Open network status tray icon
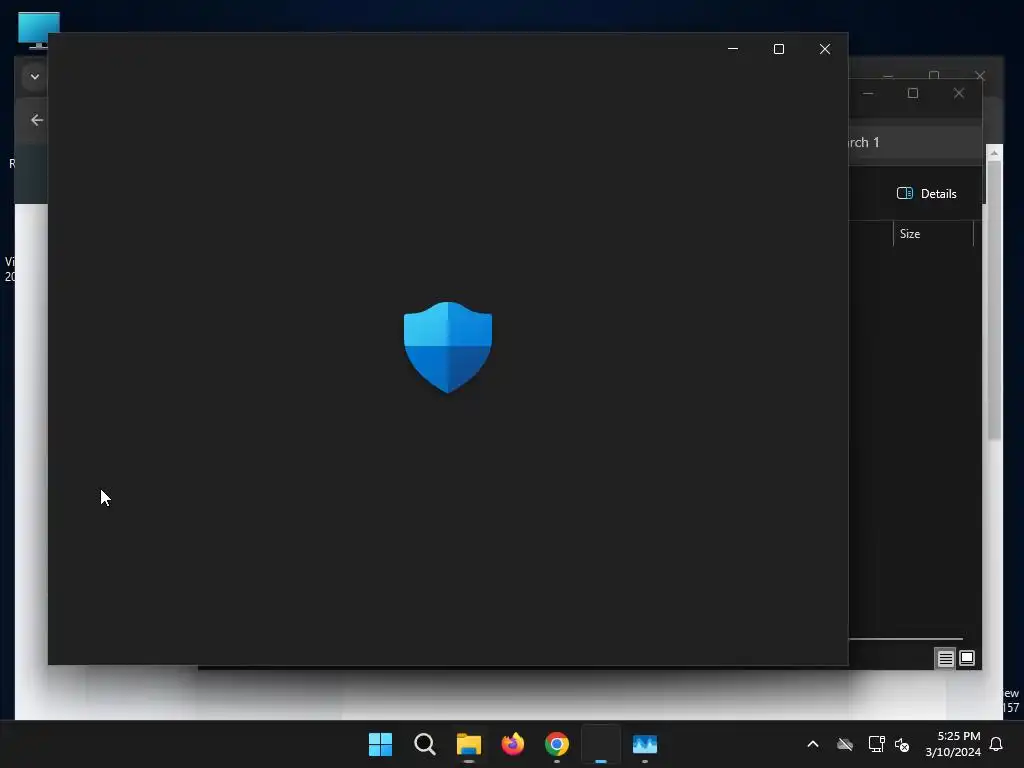The height and width of the screenshot is (768, 1024). point(876,744)
